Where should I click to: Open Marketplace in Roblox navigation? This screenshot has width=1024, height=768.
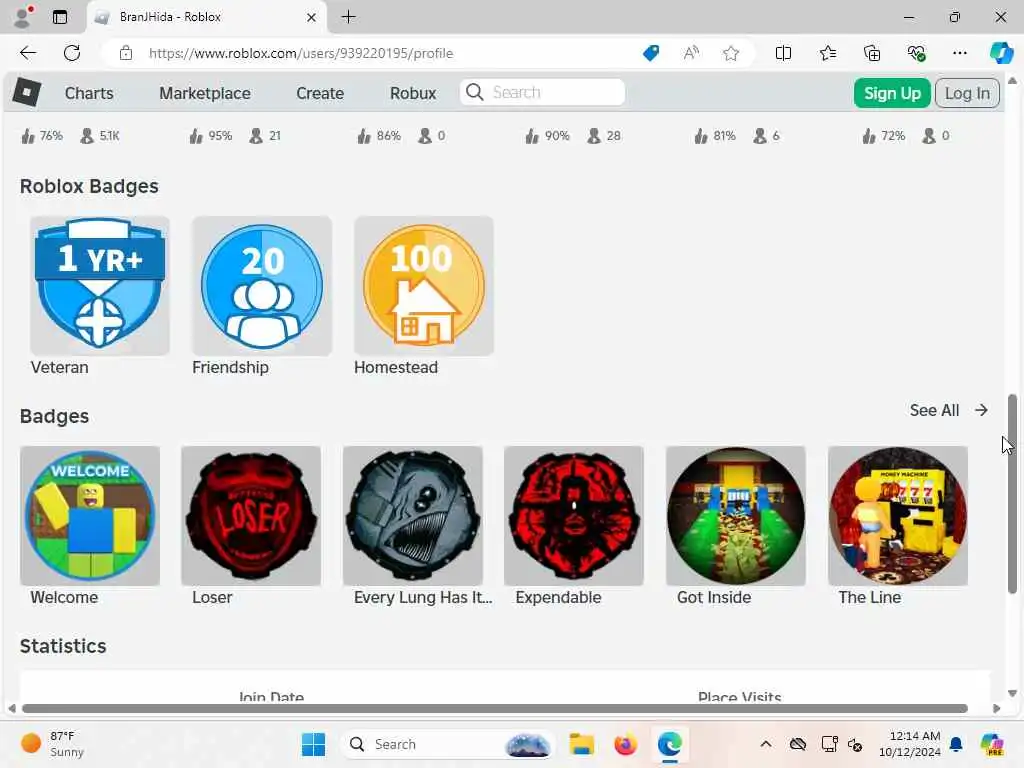click(205, 93)
